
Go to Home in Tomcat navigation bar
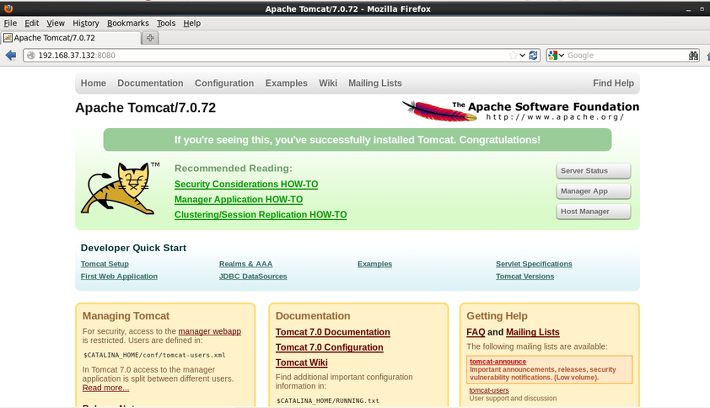[93, 83]
